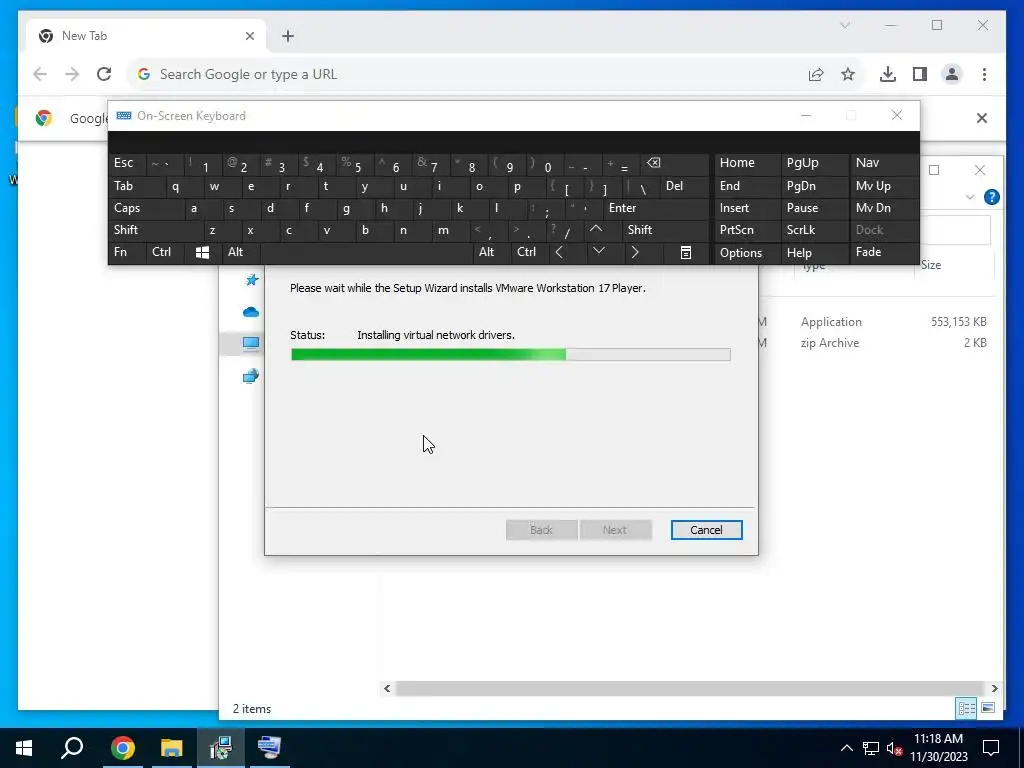Click Help key on On-Screen Keyboard
The width and height of the screenshot is (1024, 768).
click(814, 253)
